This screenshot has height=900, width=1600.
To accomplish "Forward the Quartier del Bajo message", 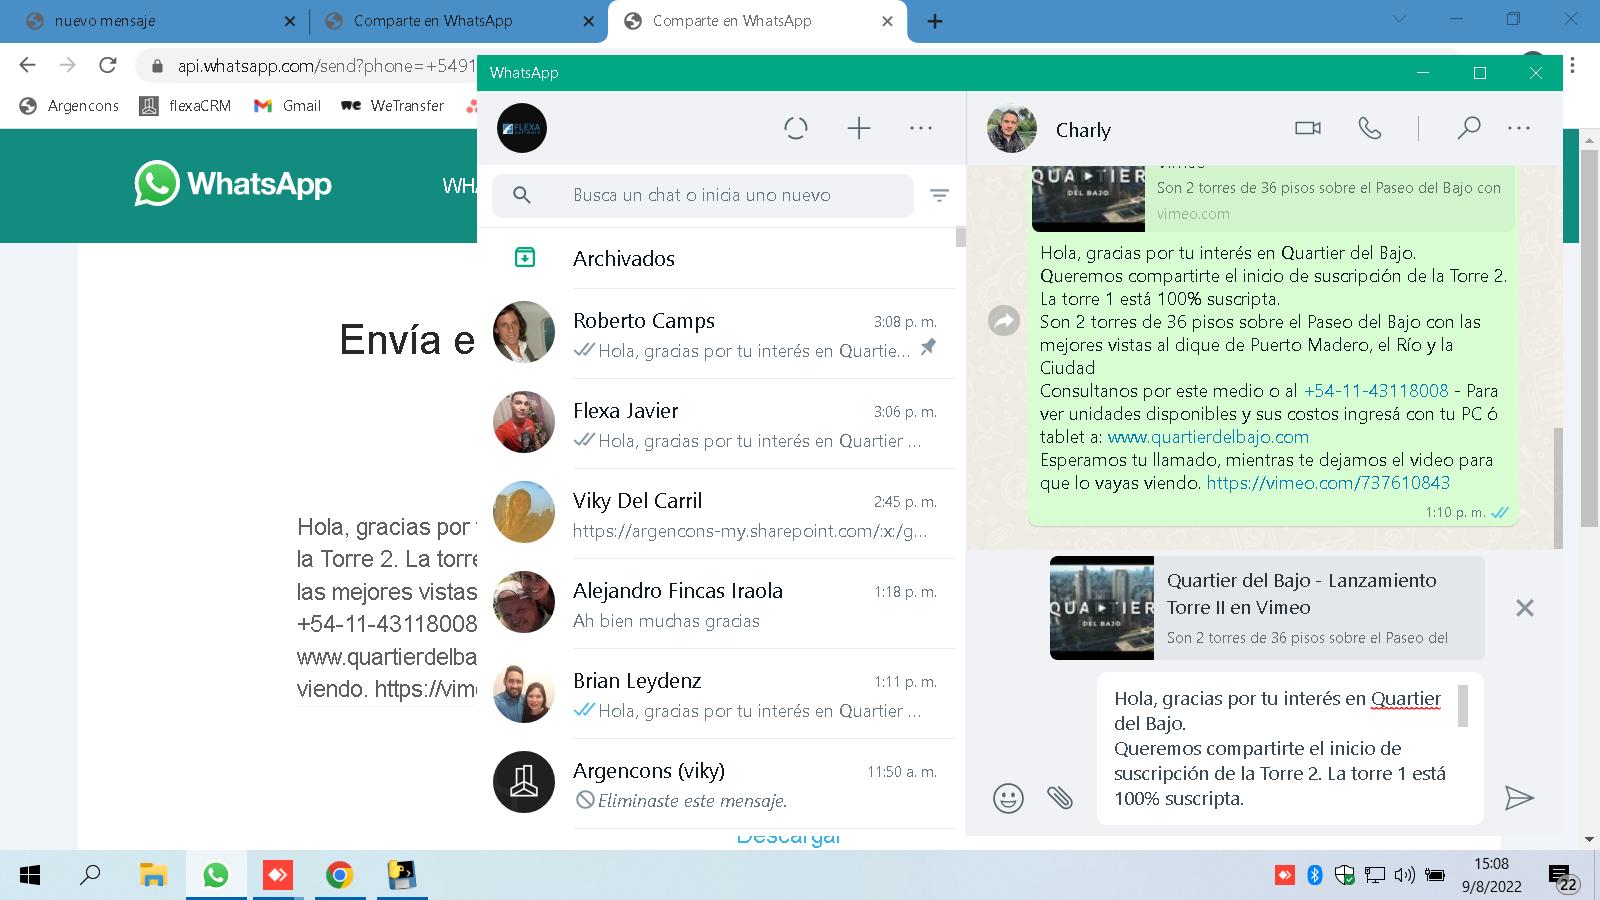I will pos(1004,320).
